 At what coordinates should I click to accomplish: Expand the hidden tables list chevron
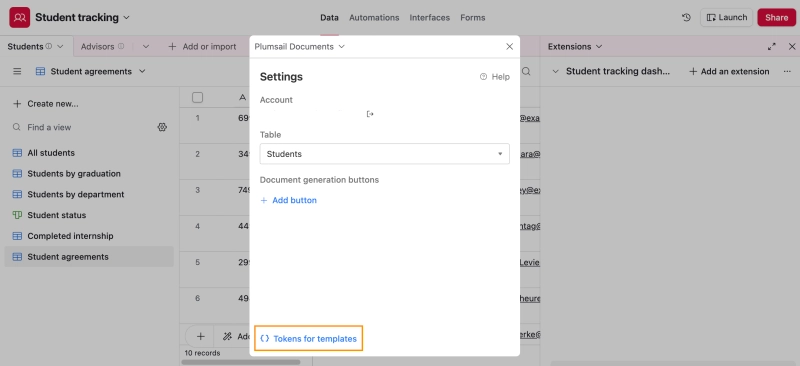pos(146,46)
